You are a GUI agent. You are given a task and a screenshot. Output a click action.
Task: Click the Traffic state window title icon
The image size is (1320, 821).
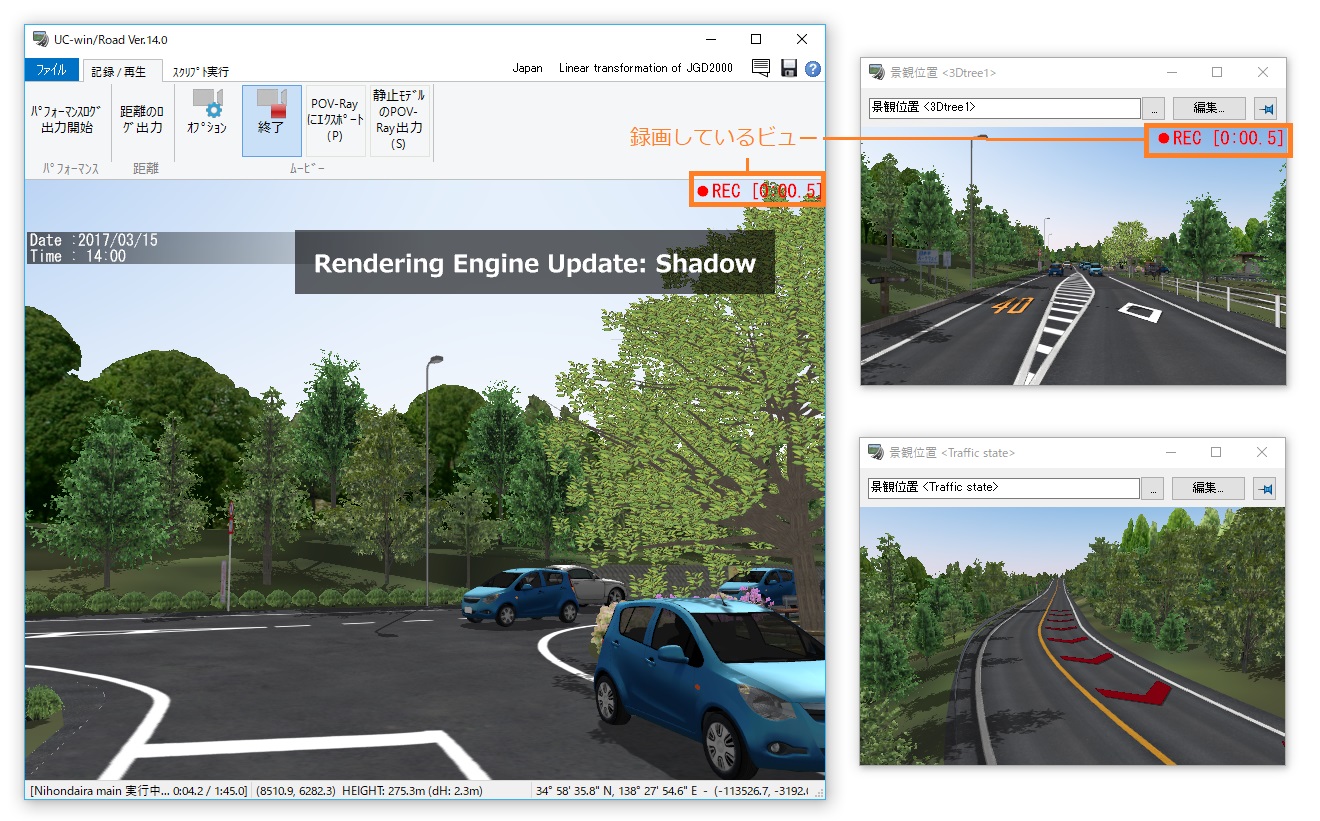pos(875,453)
